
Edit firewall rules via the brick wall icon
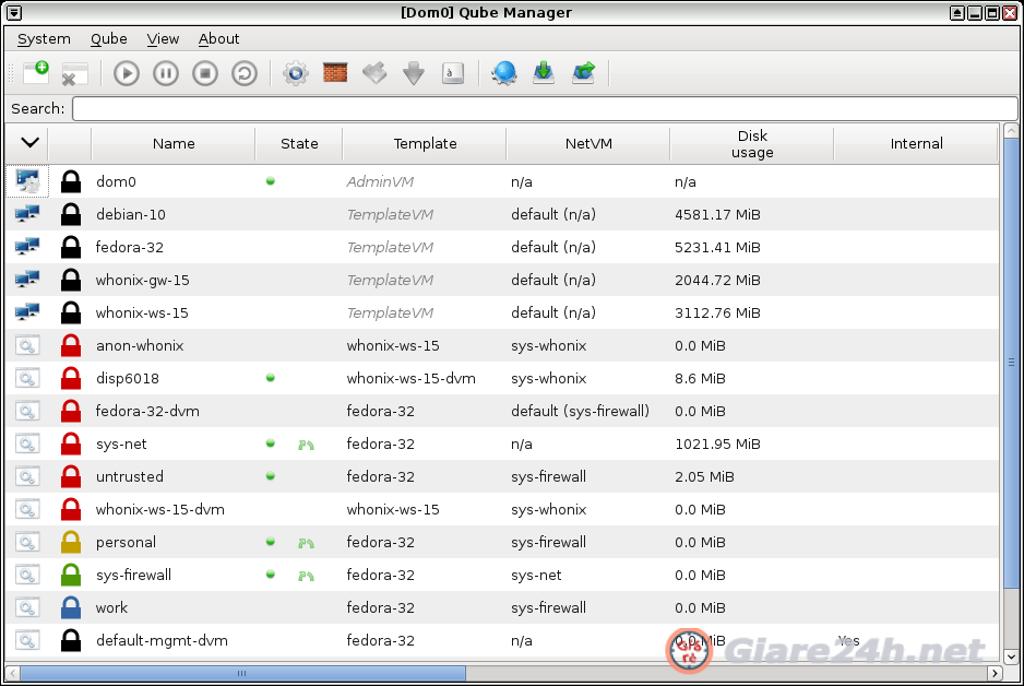(334, 72)
